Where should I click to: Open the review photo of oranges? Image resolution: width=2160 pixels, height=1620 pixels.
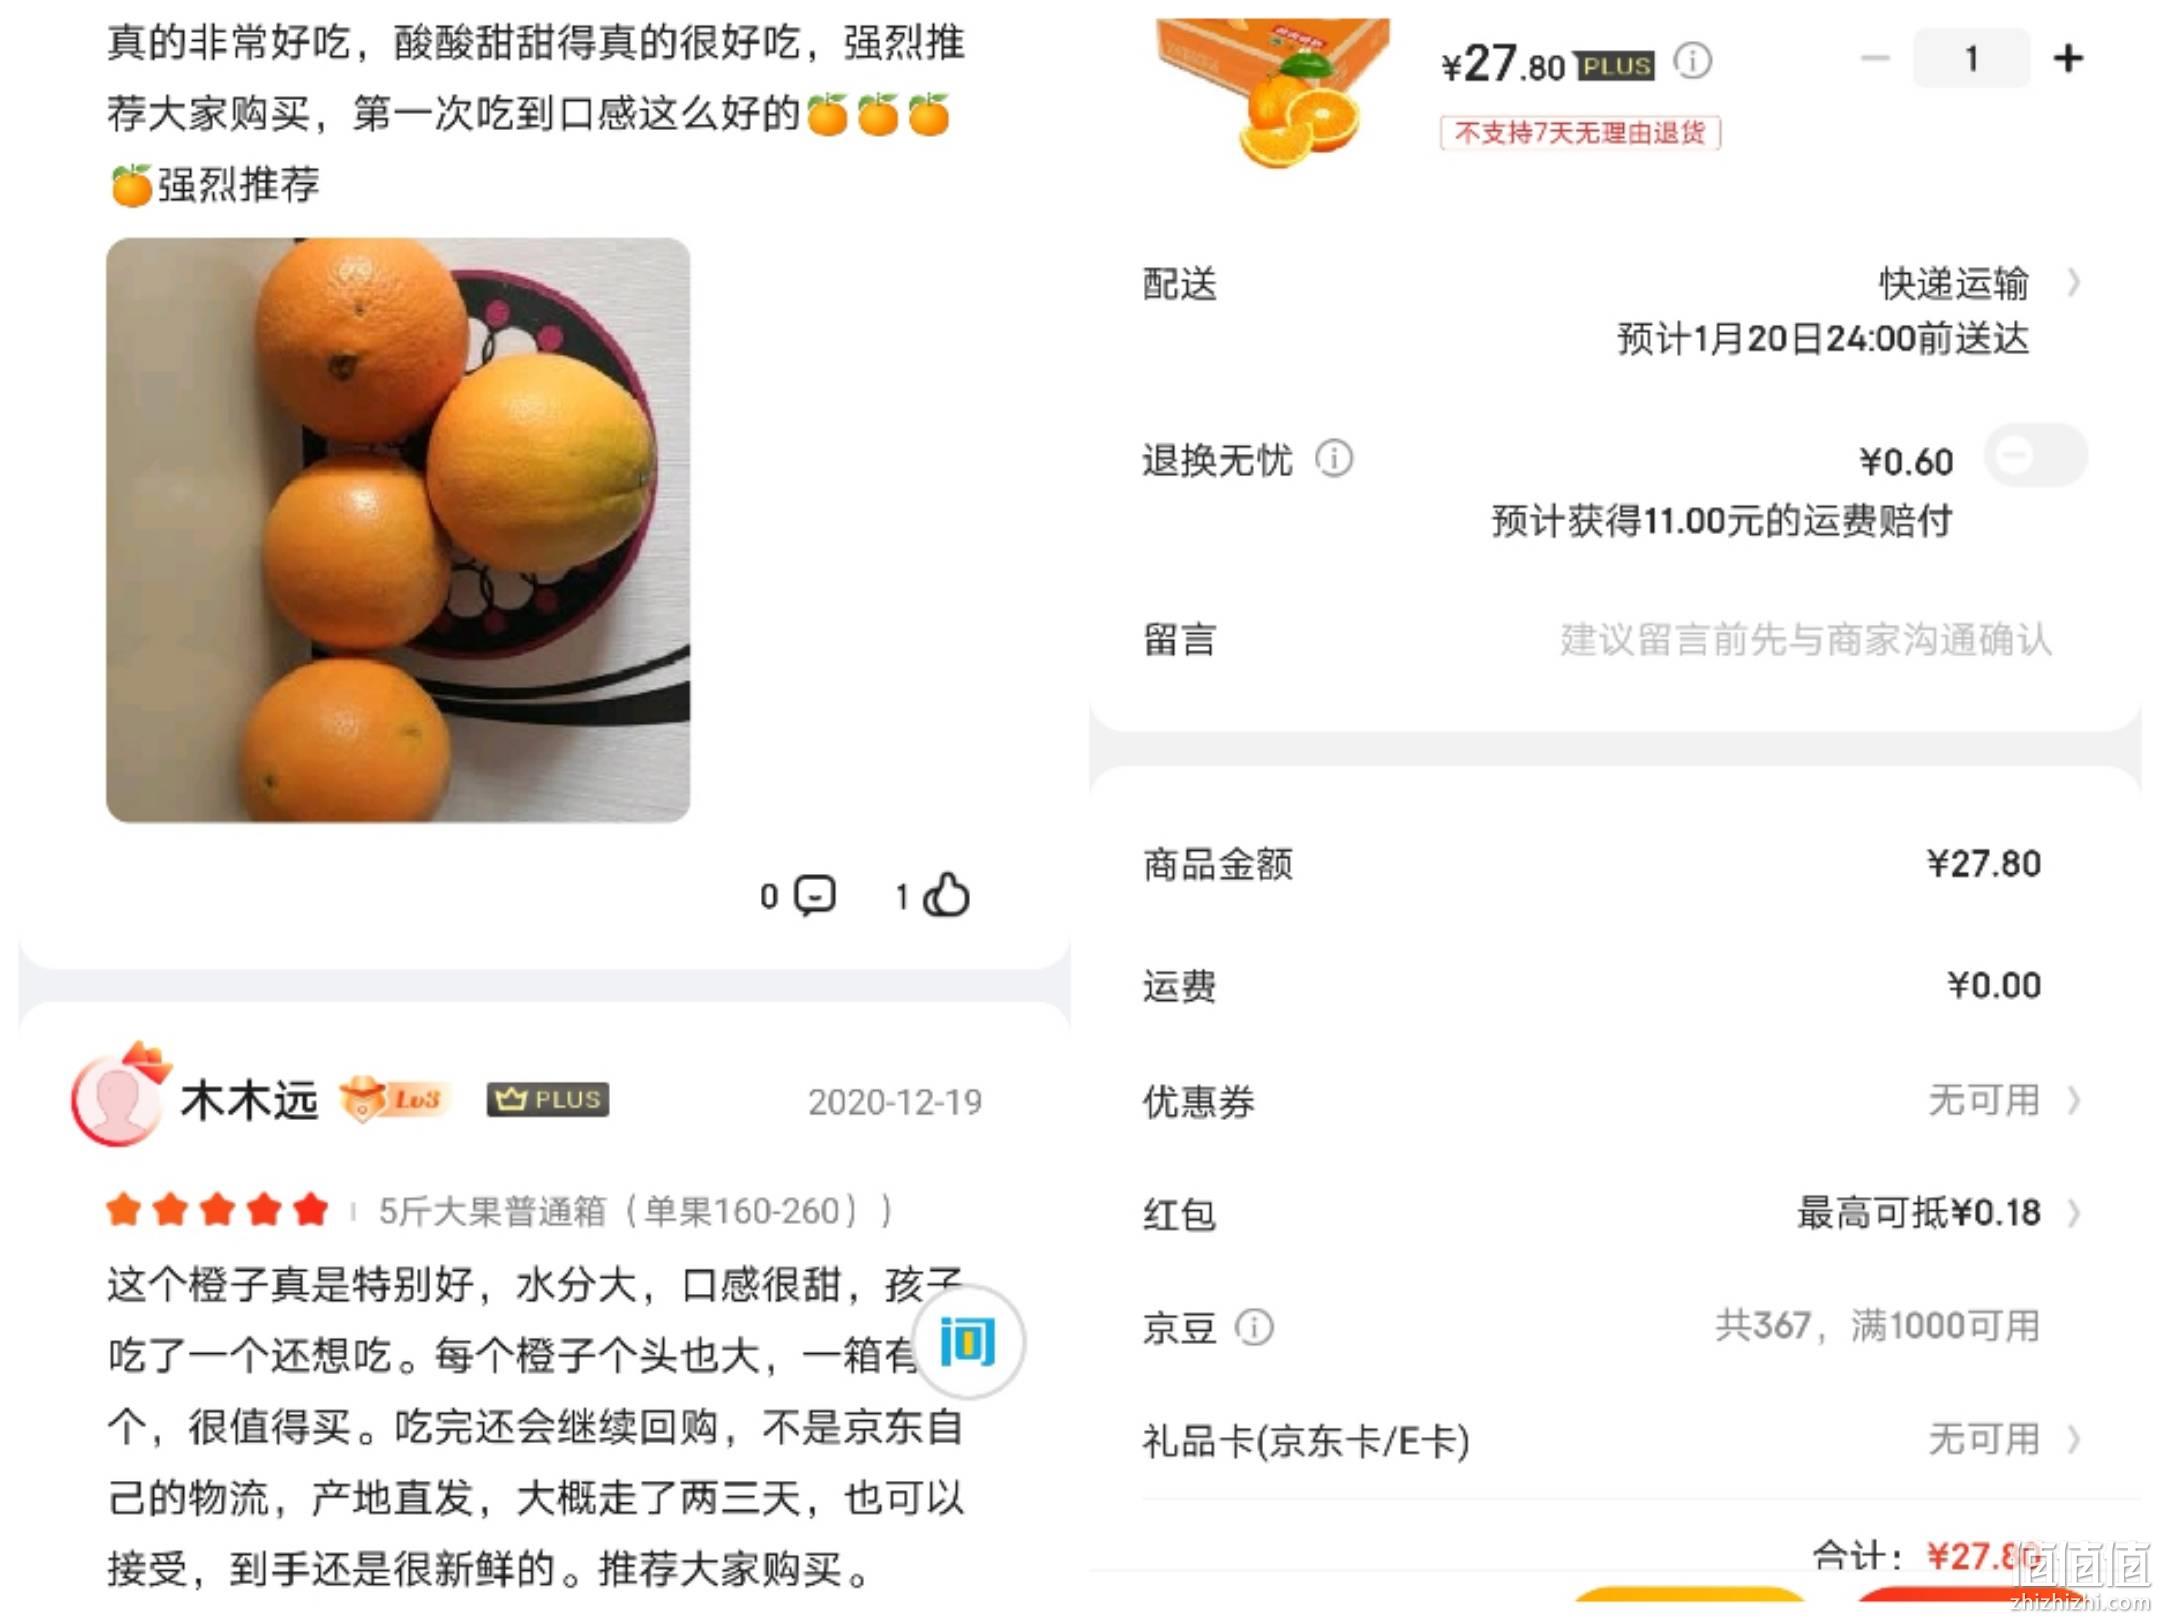click(x=398, y=530)
